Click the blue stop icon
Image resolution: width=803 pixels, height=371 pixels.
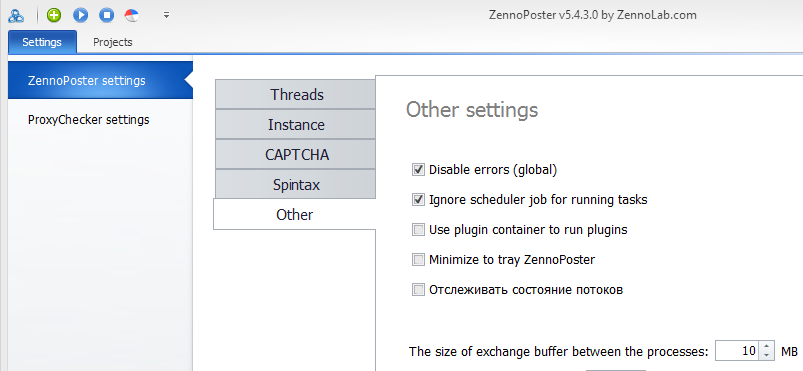tap(107, 15)
